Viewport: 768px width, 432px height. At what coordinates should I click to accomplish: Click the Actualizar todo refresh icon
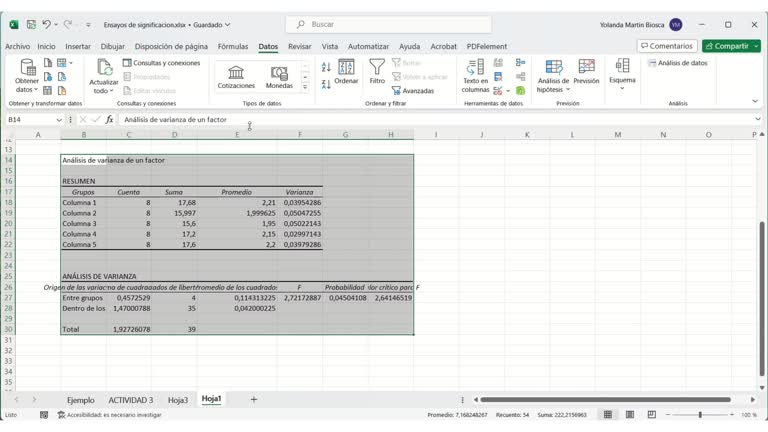click(104, 68)
